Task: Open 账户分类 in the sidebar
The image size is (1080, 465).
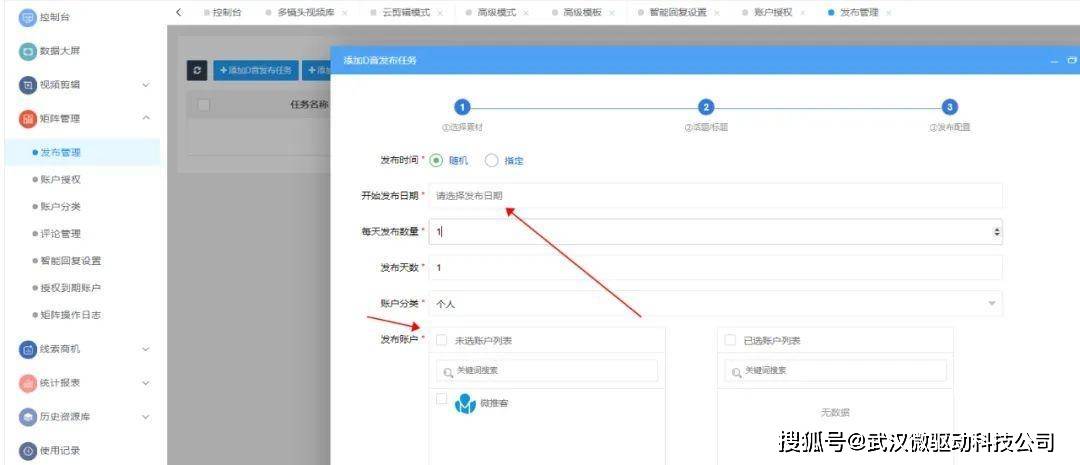Action: click(61, 207)
